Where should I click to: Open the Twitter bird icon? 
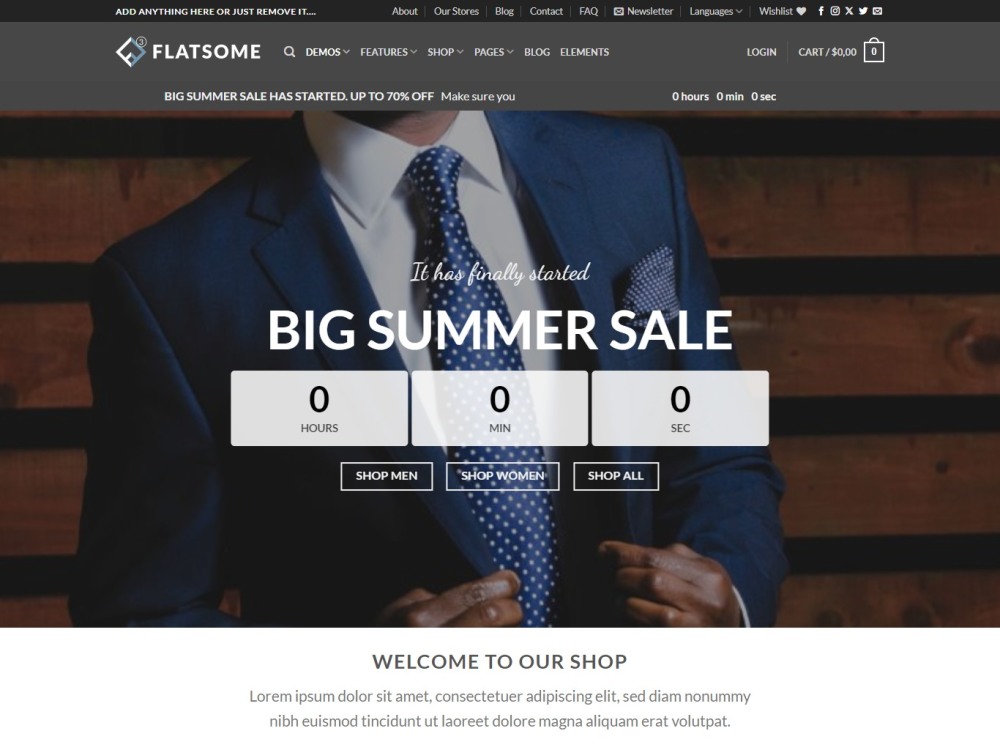tap(863, 11)
